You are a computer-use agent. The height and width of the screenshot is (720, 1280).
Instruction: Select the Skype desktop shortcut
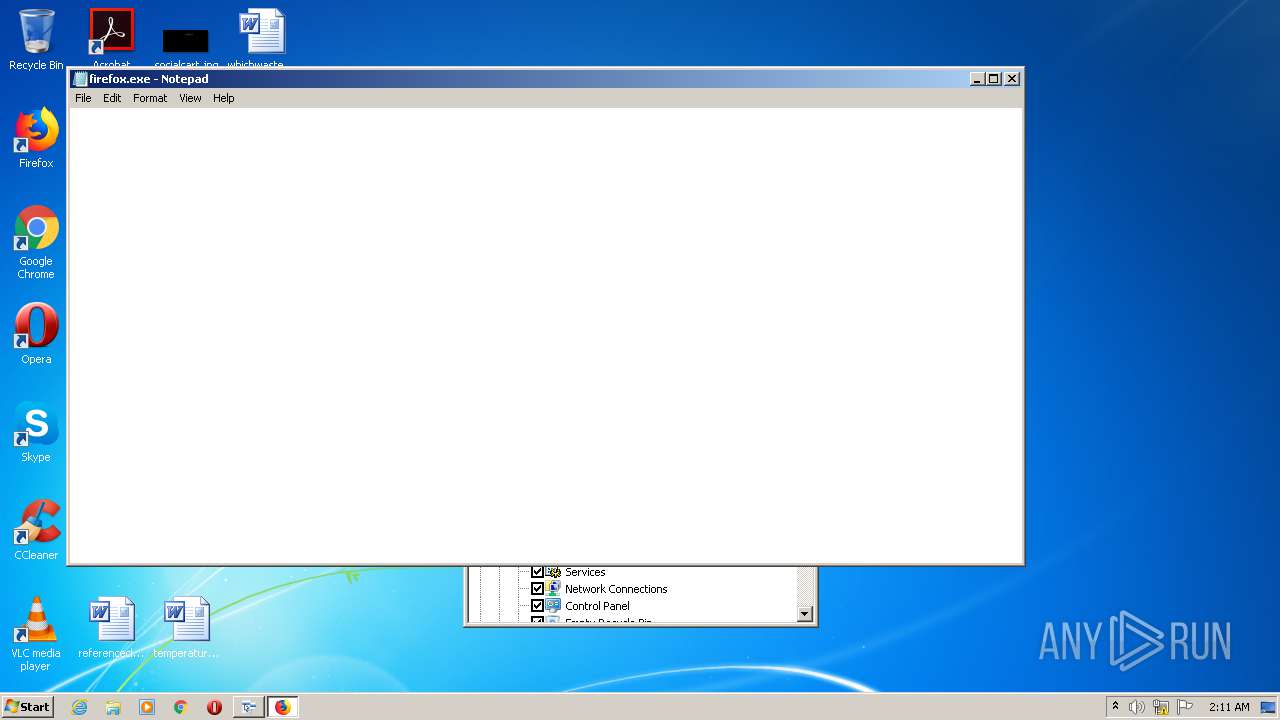click(x=36, y=432)
